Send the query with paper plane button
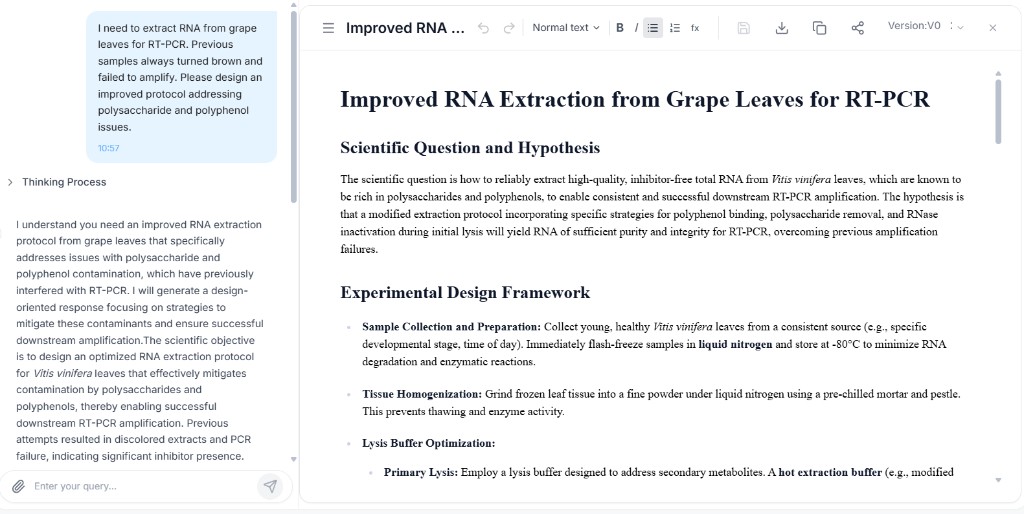Image resolution: width=1024 pixels, height=514 pixels. (x=270, y=486)
